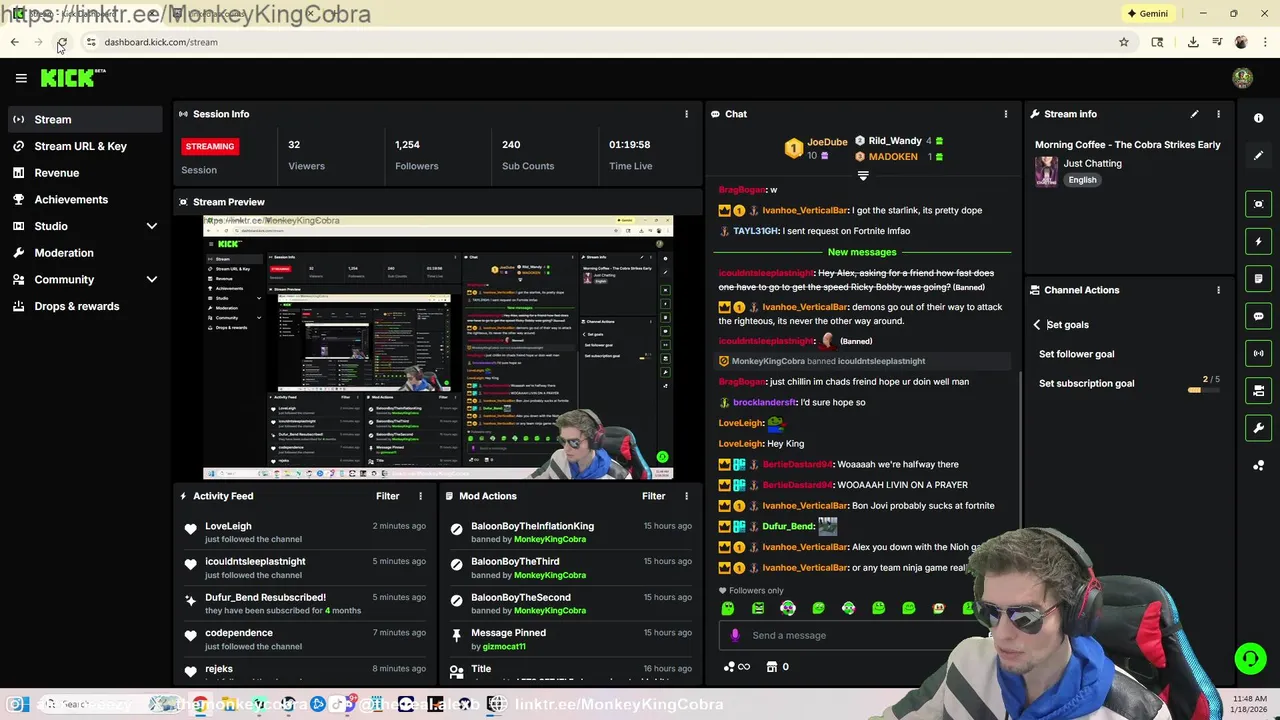Reload the dashboard page
The image size is (1280, 720).
62,42
